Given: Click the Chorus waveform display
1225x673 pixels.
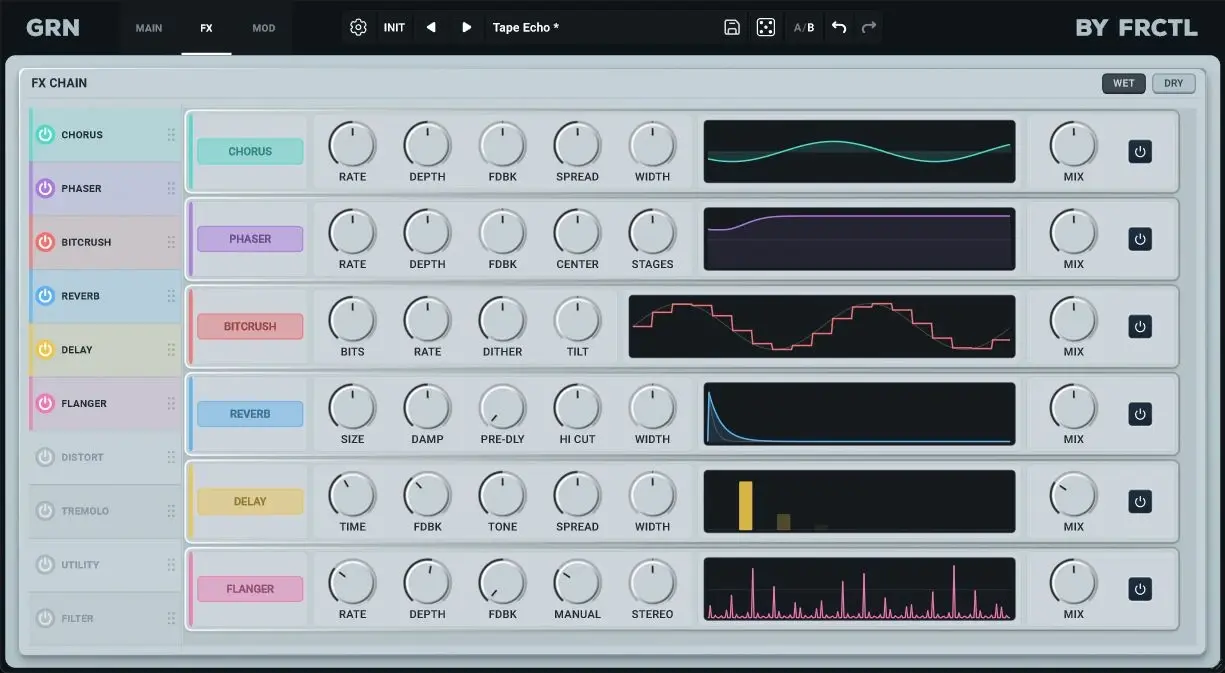Looking at the screenshot, I should point(859,152).
